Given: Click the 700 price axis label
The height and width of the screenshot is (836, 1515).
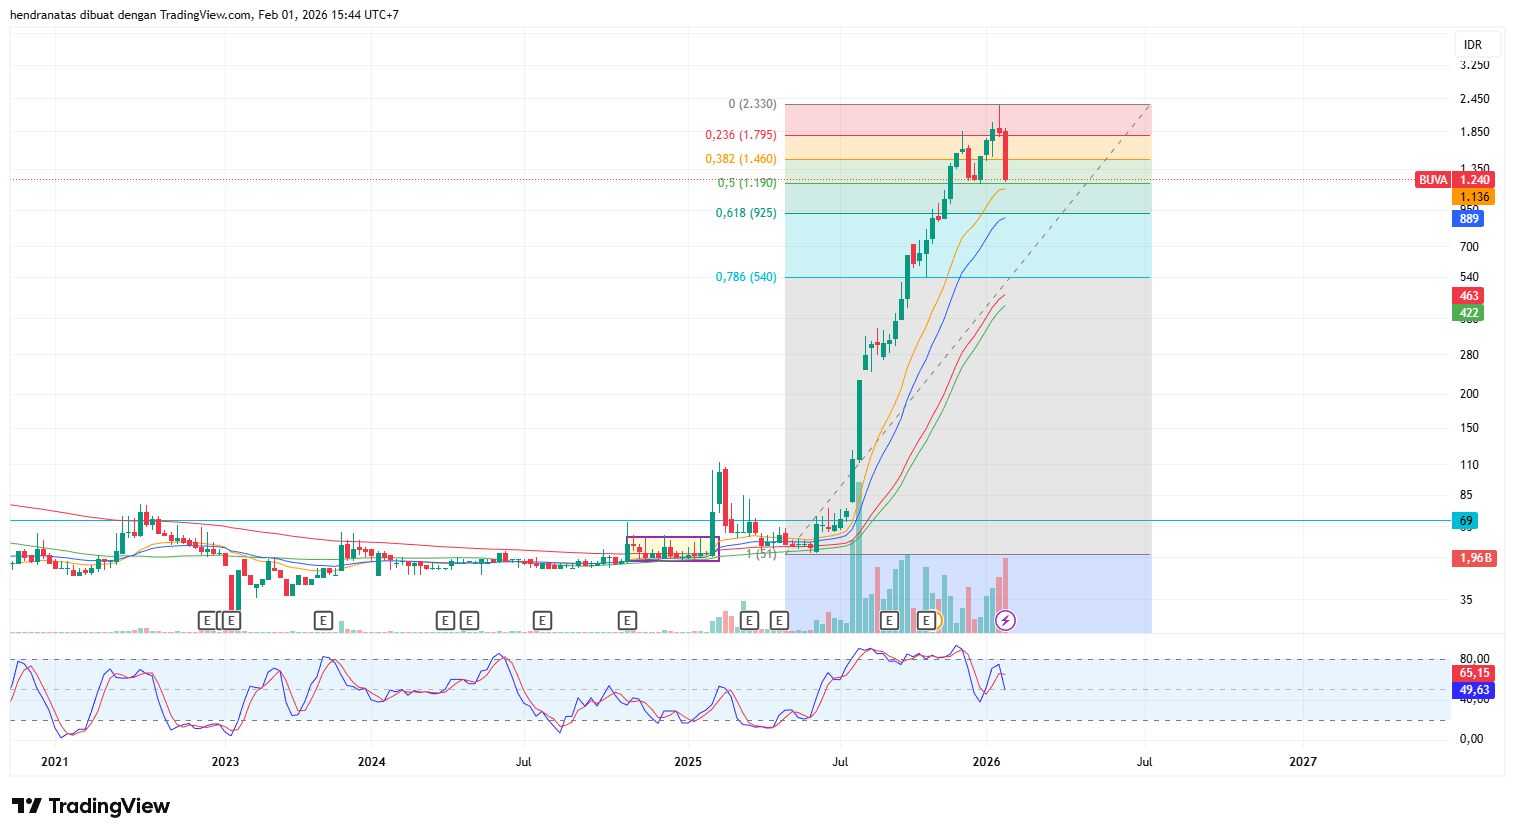Looking at the screenshot, I should pyautogui.click(x=1469, y=247).
